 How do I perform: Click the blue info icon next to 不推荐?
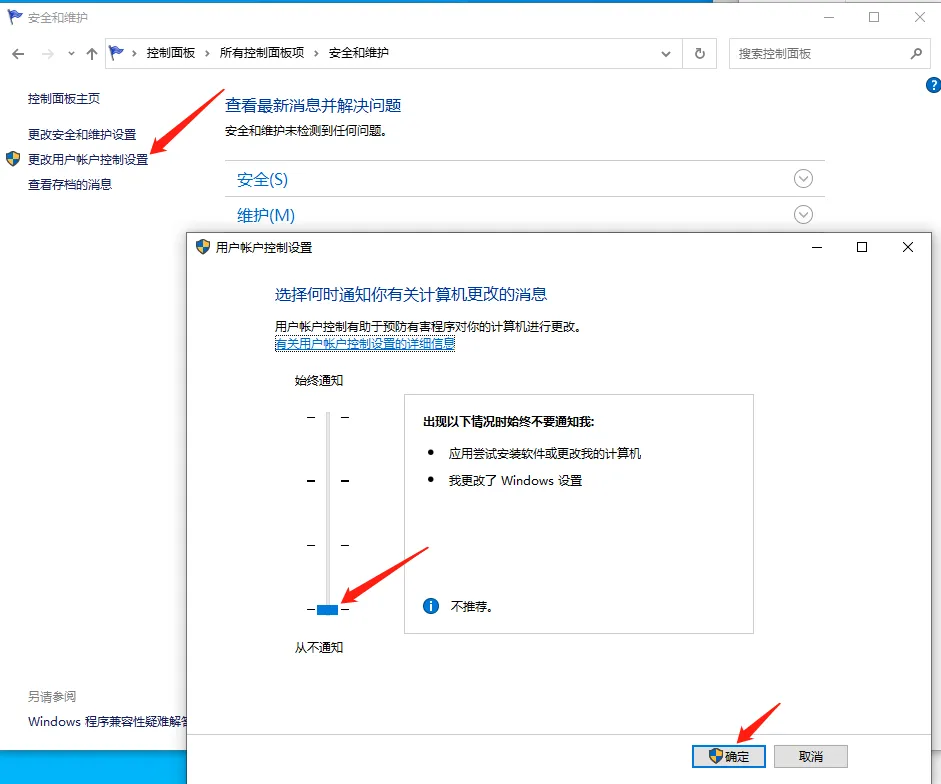430,606
